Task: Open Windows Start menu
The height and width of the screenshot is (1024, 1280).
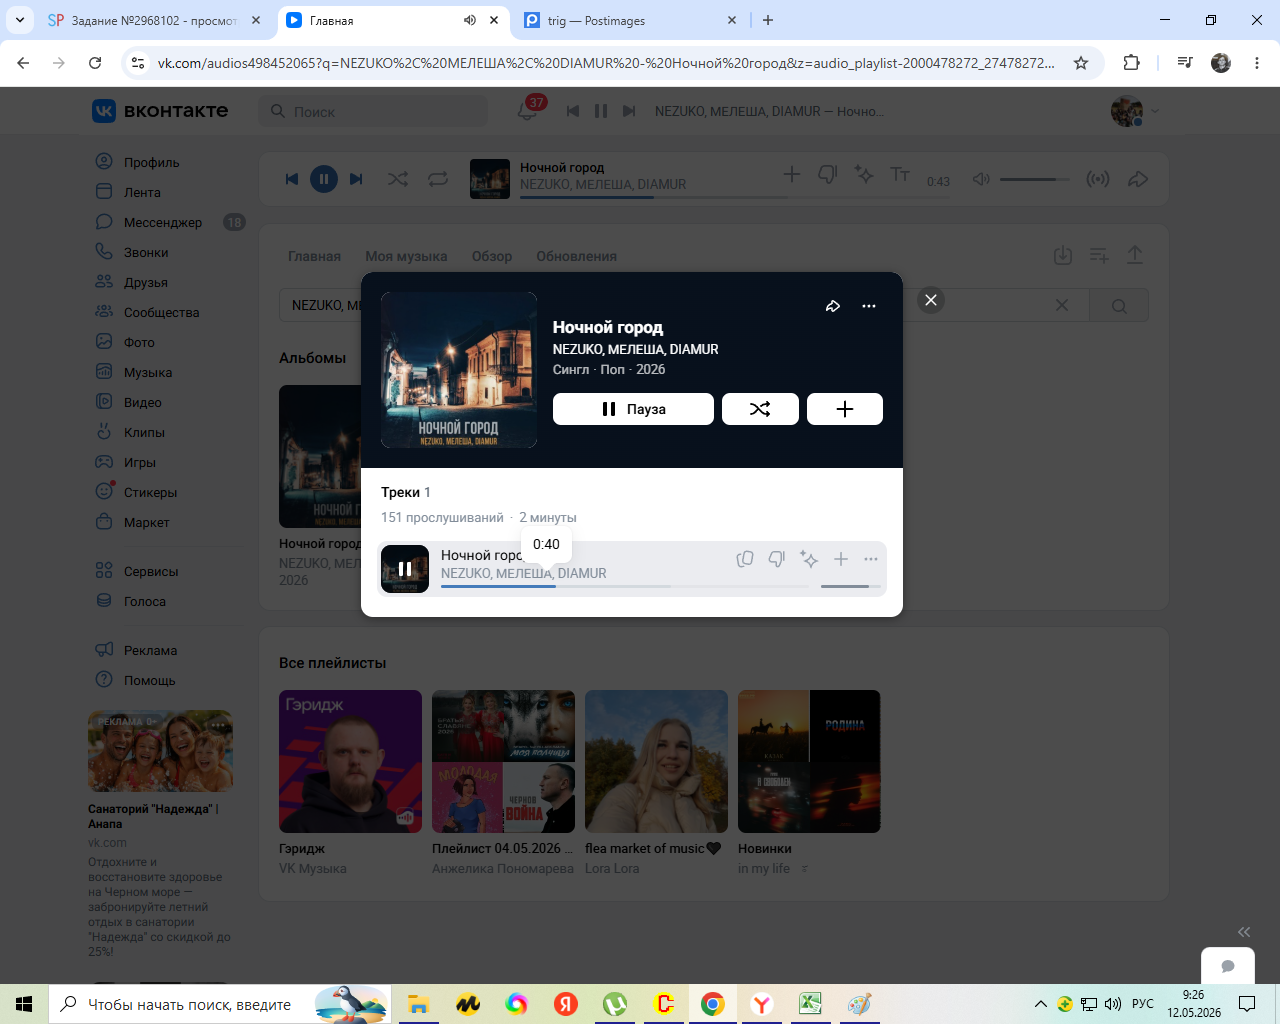Action: (x=24, y=1004)
